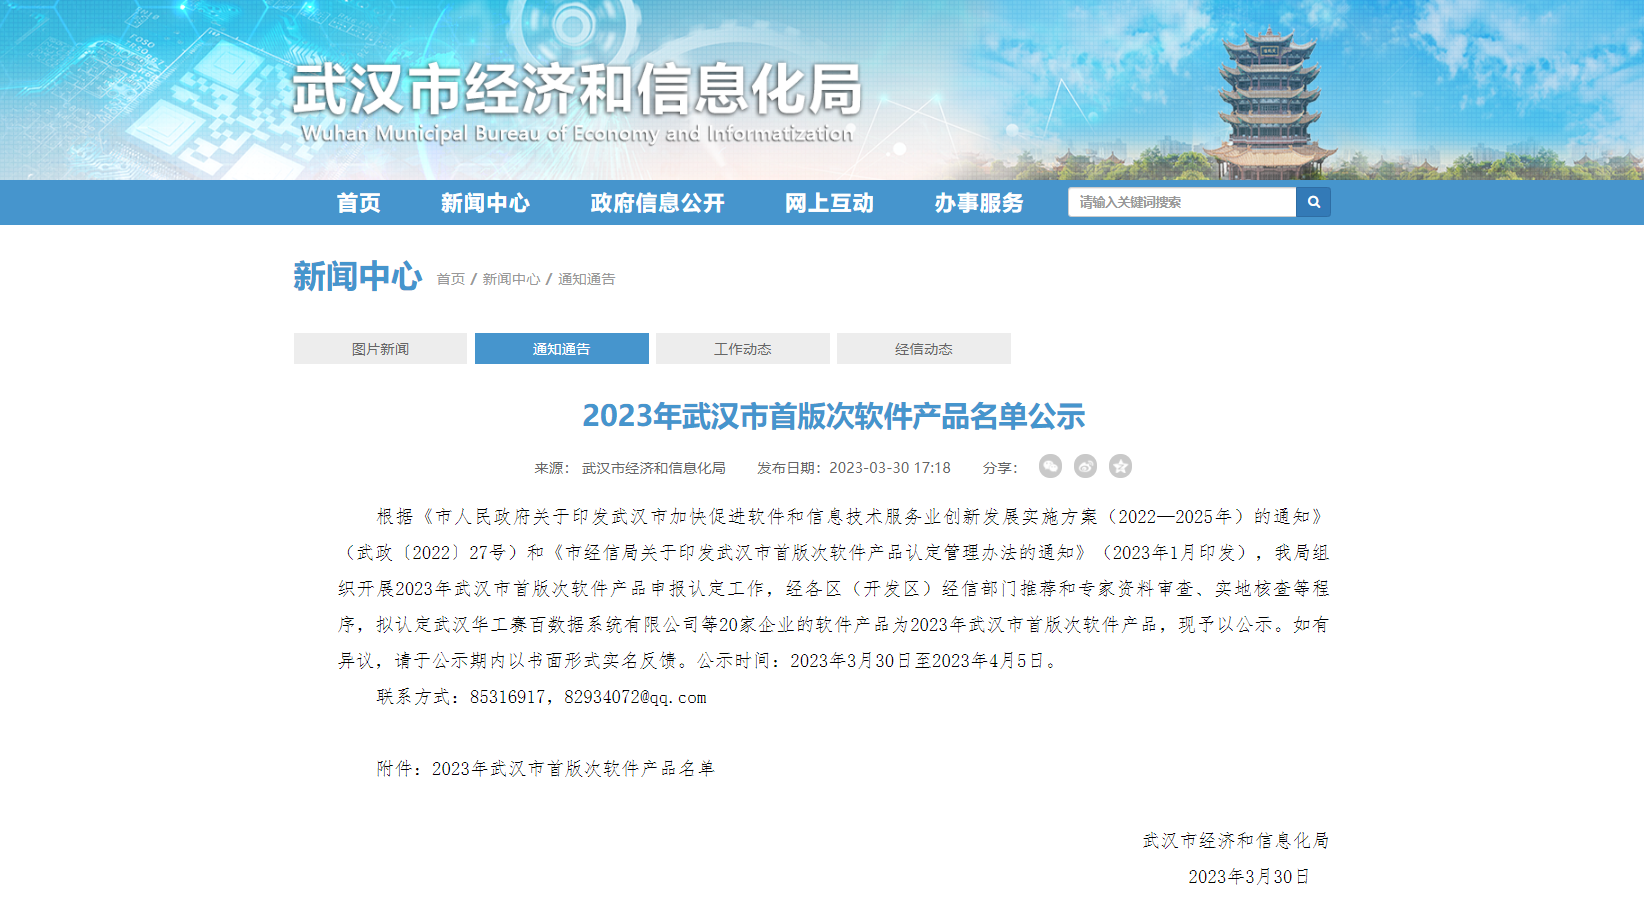Viewport: 1644px width, 902px height.
Task: Switch to the 工作动态 tab
Action: (742, 348)
